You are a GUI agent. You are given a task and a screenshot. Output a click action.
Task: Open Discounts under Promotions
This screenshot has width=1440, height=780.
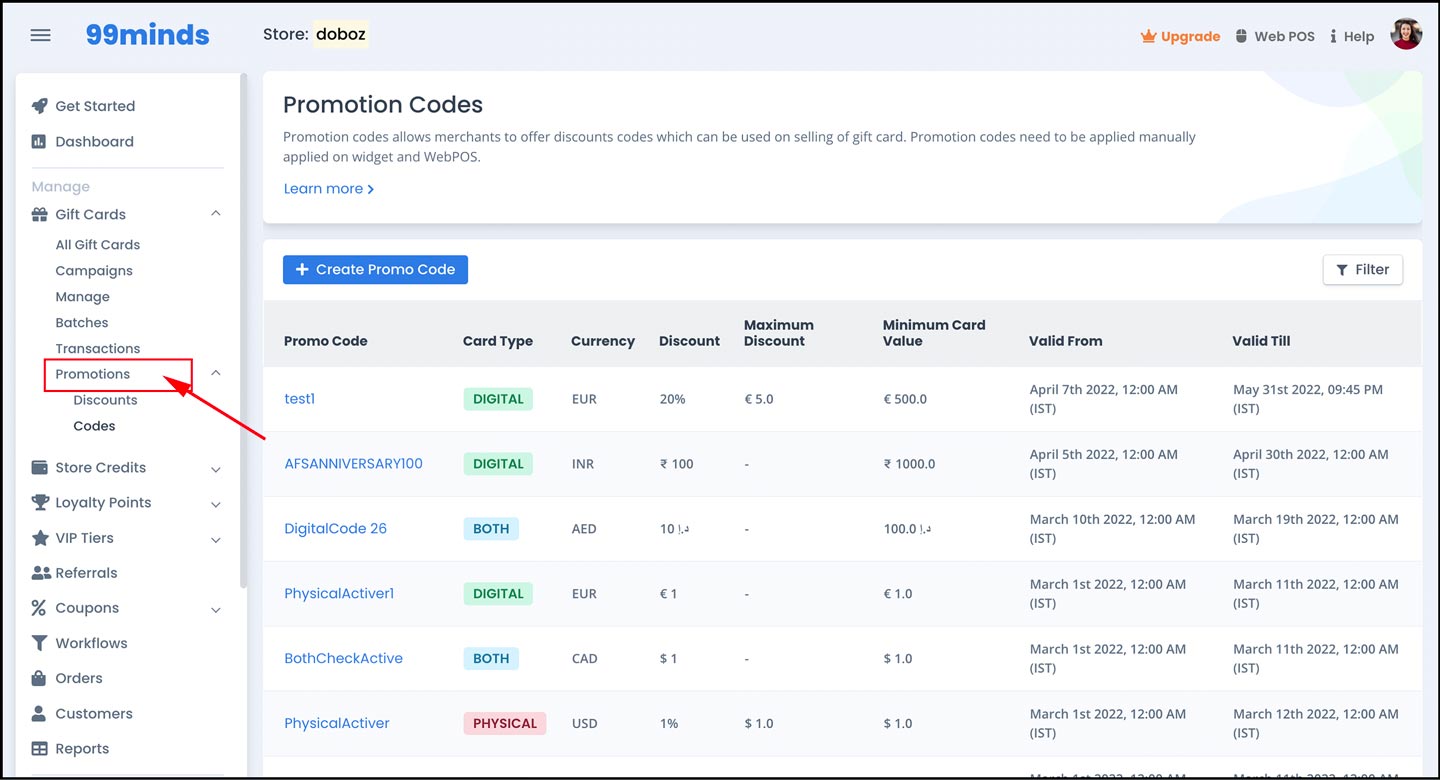pos(105,400)
